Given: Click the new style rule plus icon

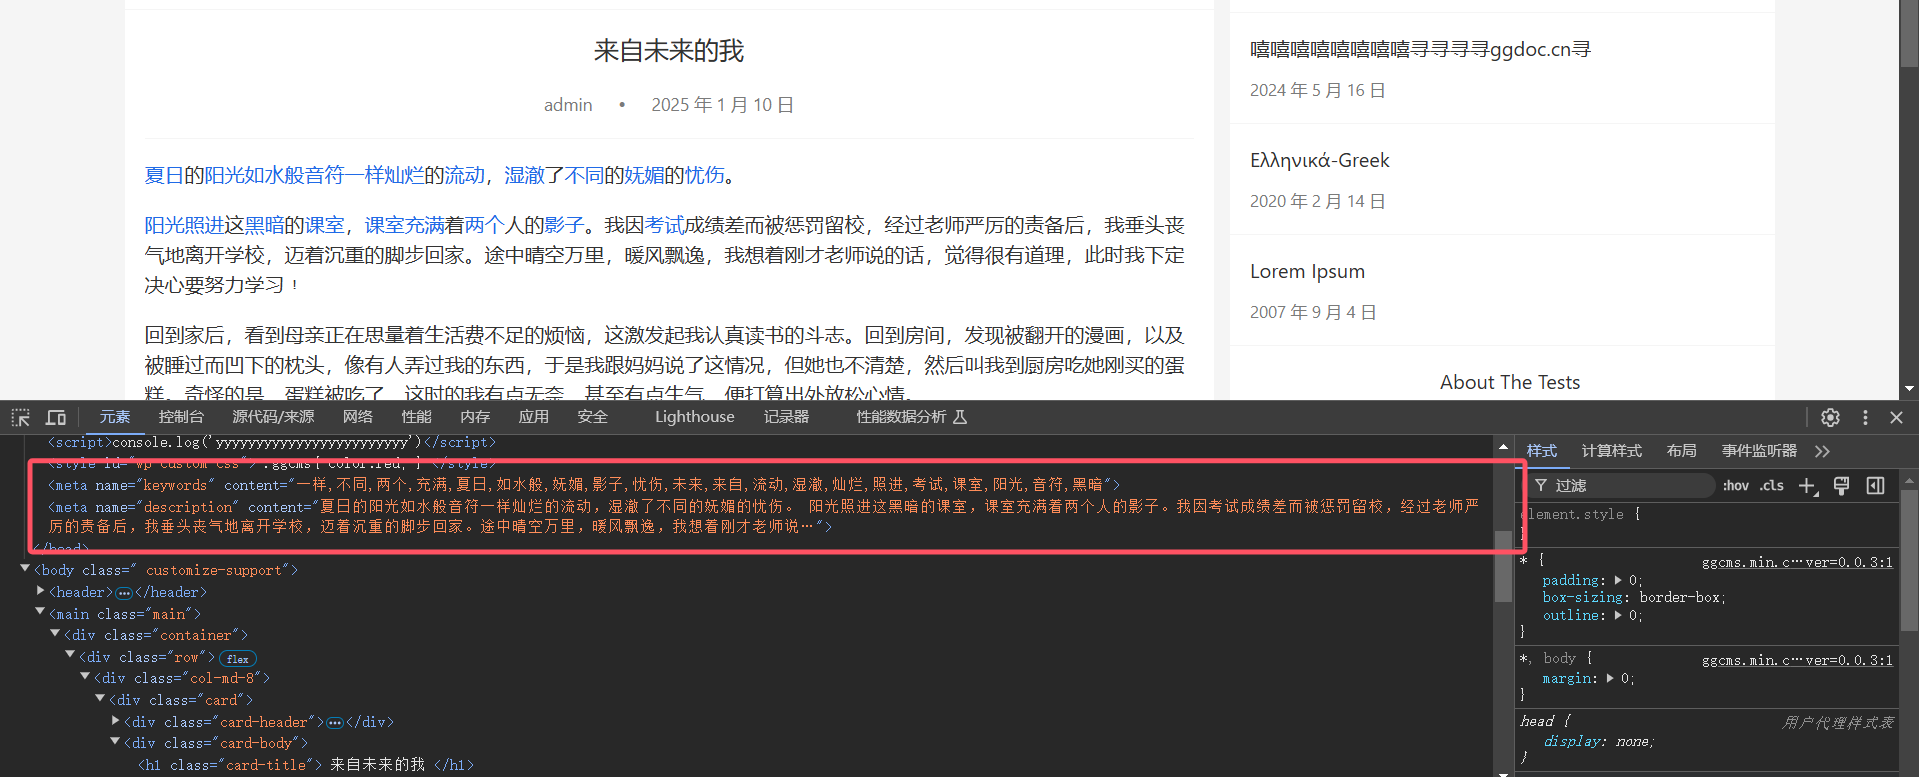Looking at the screenshot, I should [x=1807, y=485].
